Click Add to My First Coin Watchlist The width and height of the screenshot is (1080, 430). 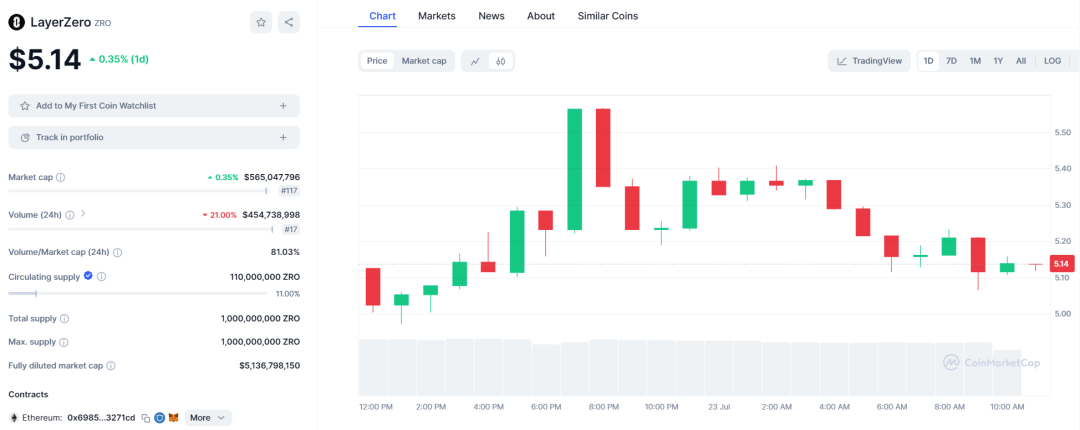click(x=154, y=106)
